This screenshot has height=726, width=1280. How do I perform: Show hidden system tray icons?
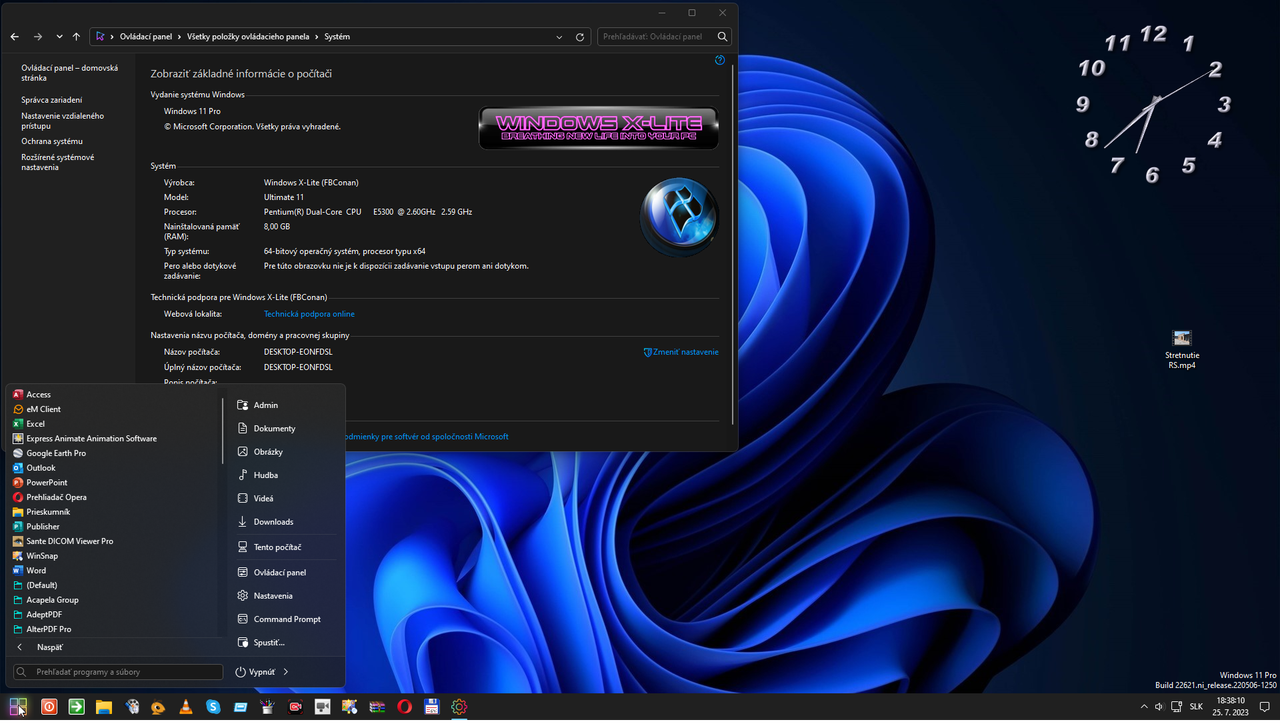pyautogui.click(x=1145, y=707)
